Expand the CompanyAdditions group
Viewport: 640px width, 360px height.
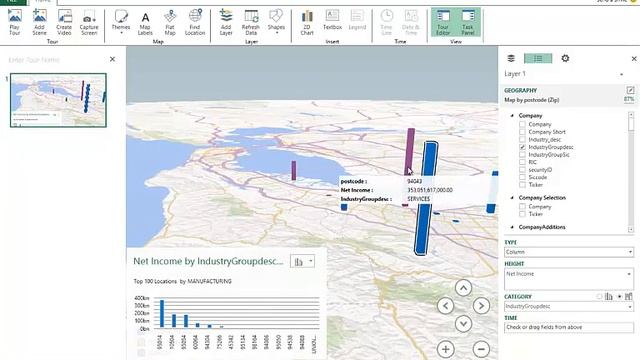coord(512,227)
